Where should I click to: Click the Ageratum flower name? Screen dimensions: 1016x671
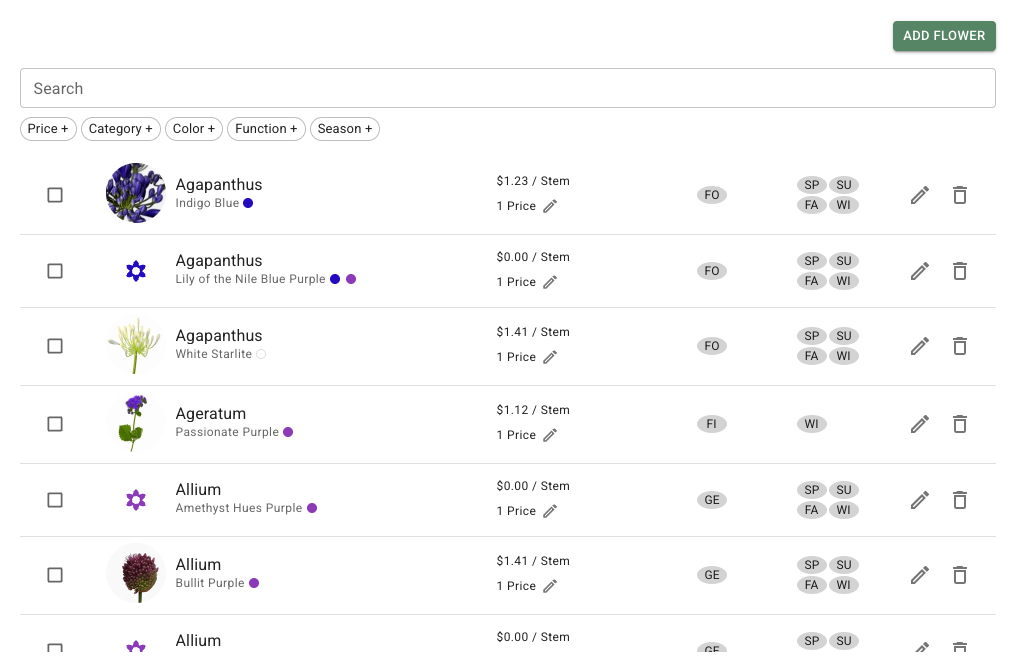(x=211, y=413)
